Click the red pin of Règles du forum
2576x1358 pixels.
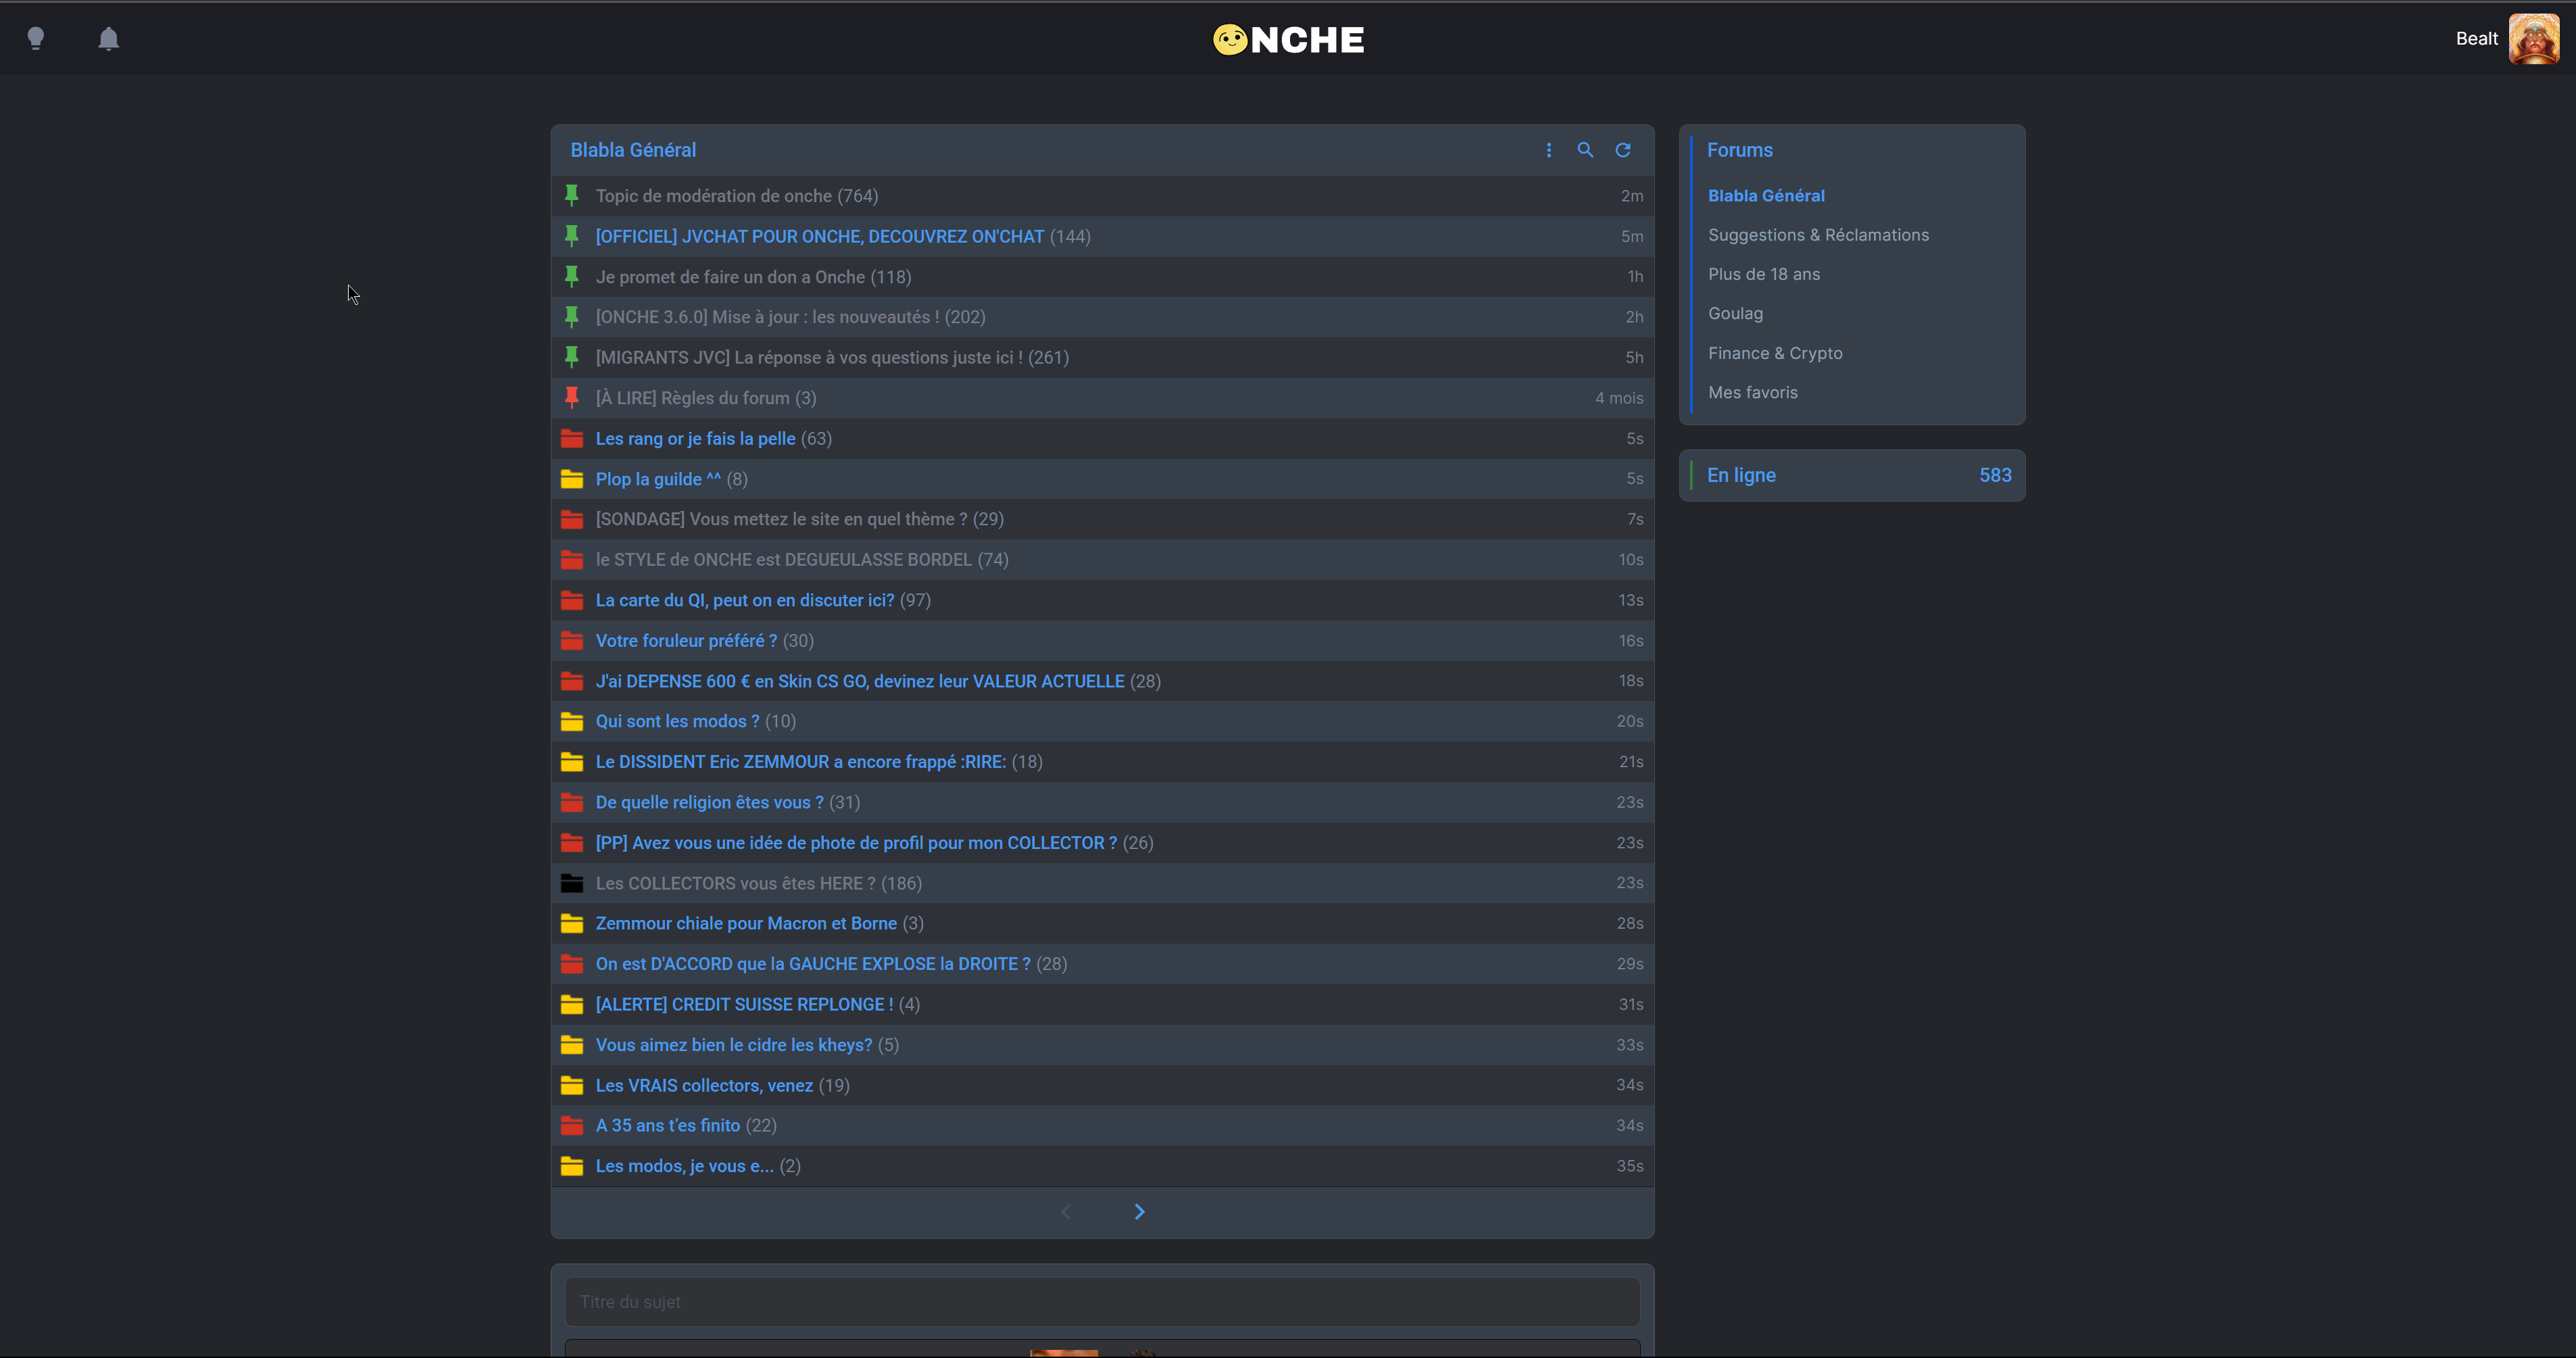572,398
